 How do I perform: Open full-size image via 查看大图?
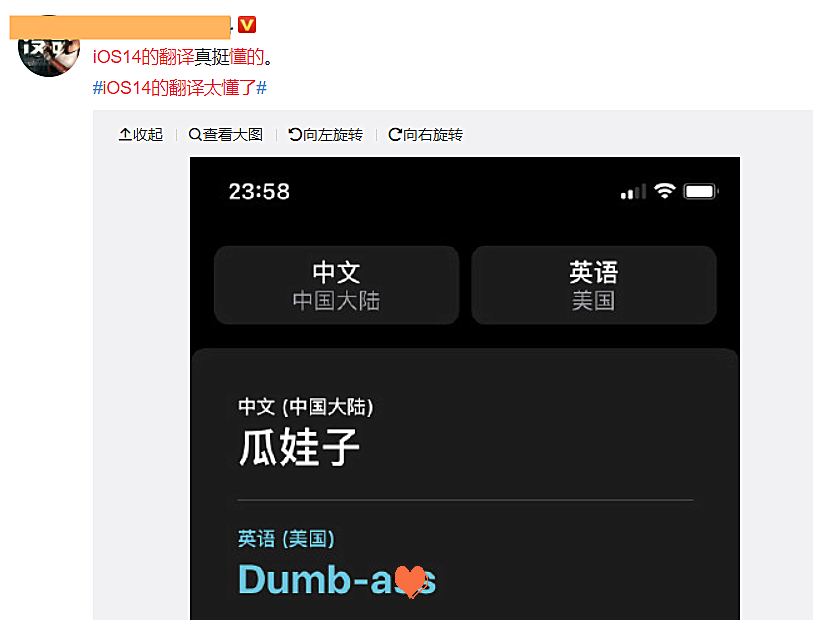[x=226, y=135]
